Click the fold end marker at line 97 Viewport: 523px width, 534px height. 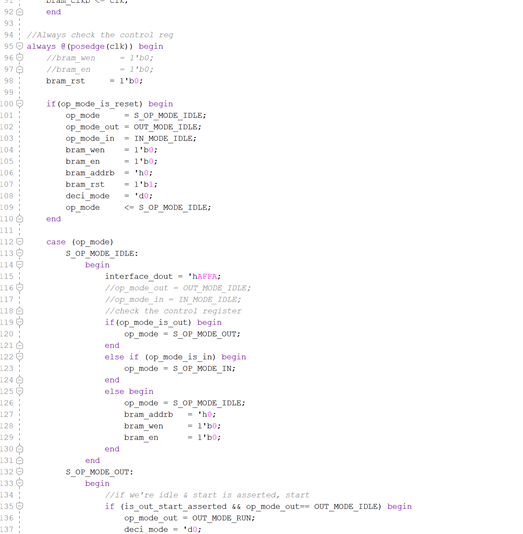coord(20,69)
